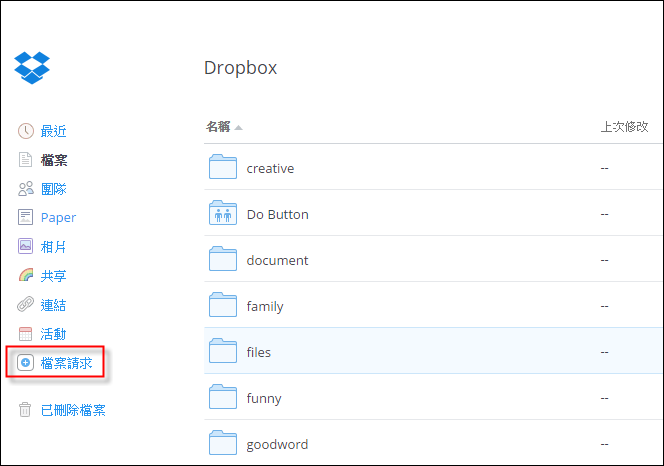Click the files folder icon
Viewport: 664px width, 466px height.
tap(223, 351)
